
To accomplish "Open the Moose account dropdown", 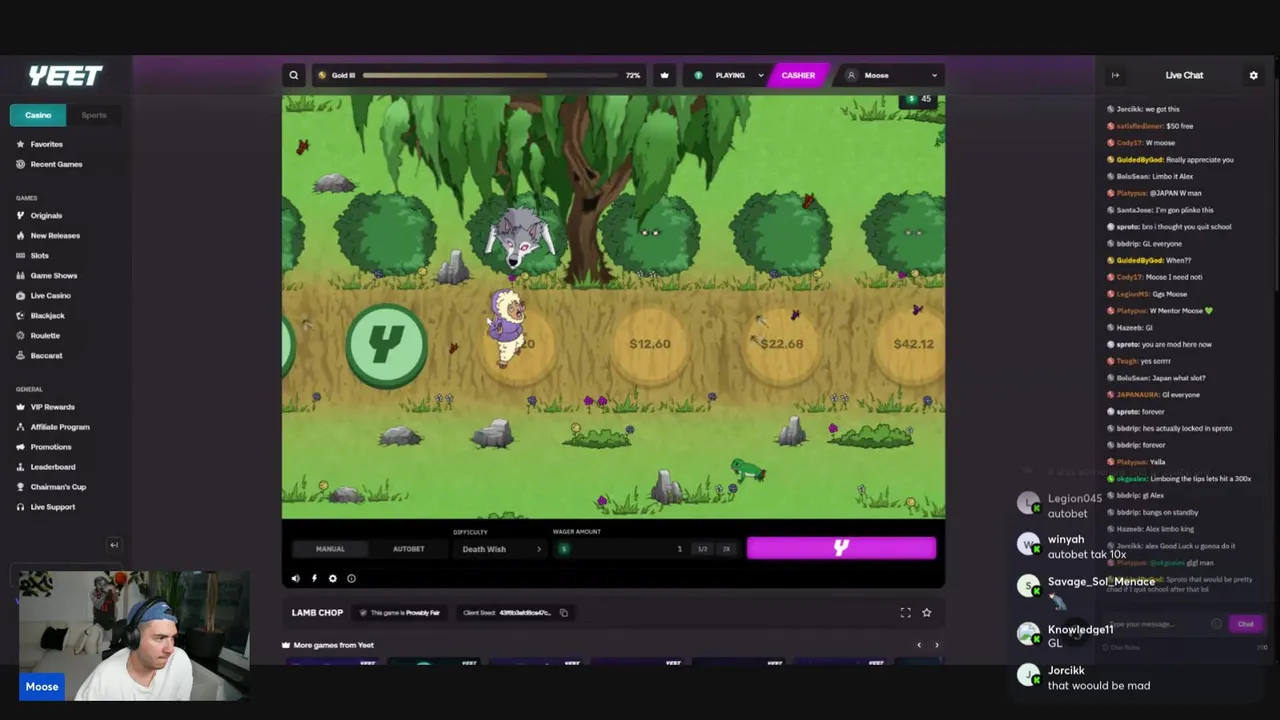I will pyautogui.click(x=891, y=75).
